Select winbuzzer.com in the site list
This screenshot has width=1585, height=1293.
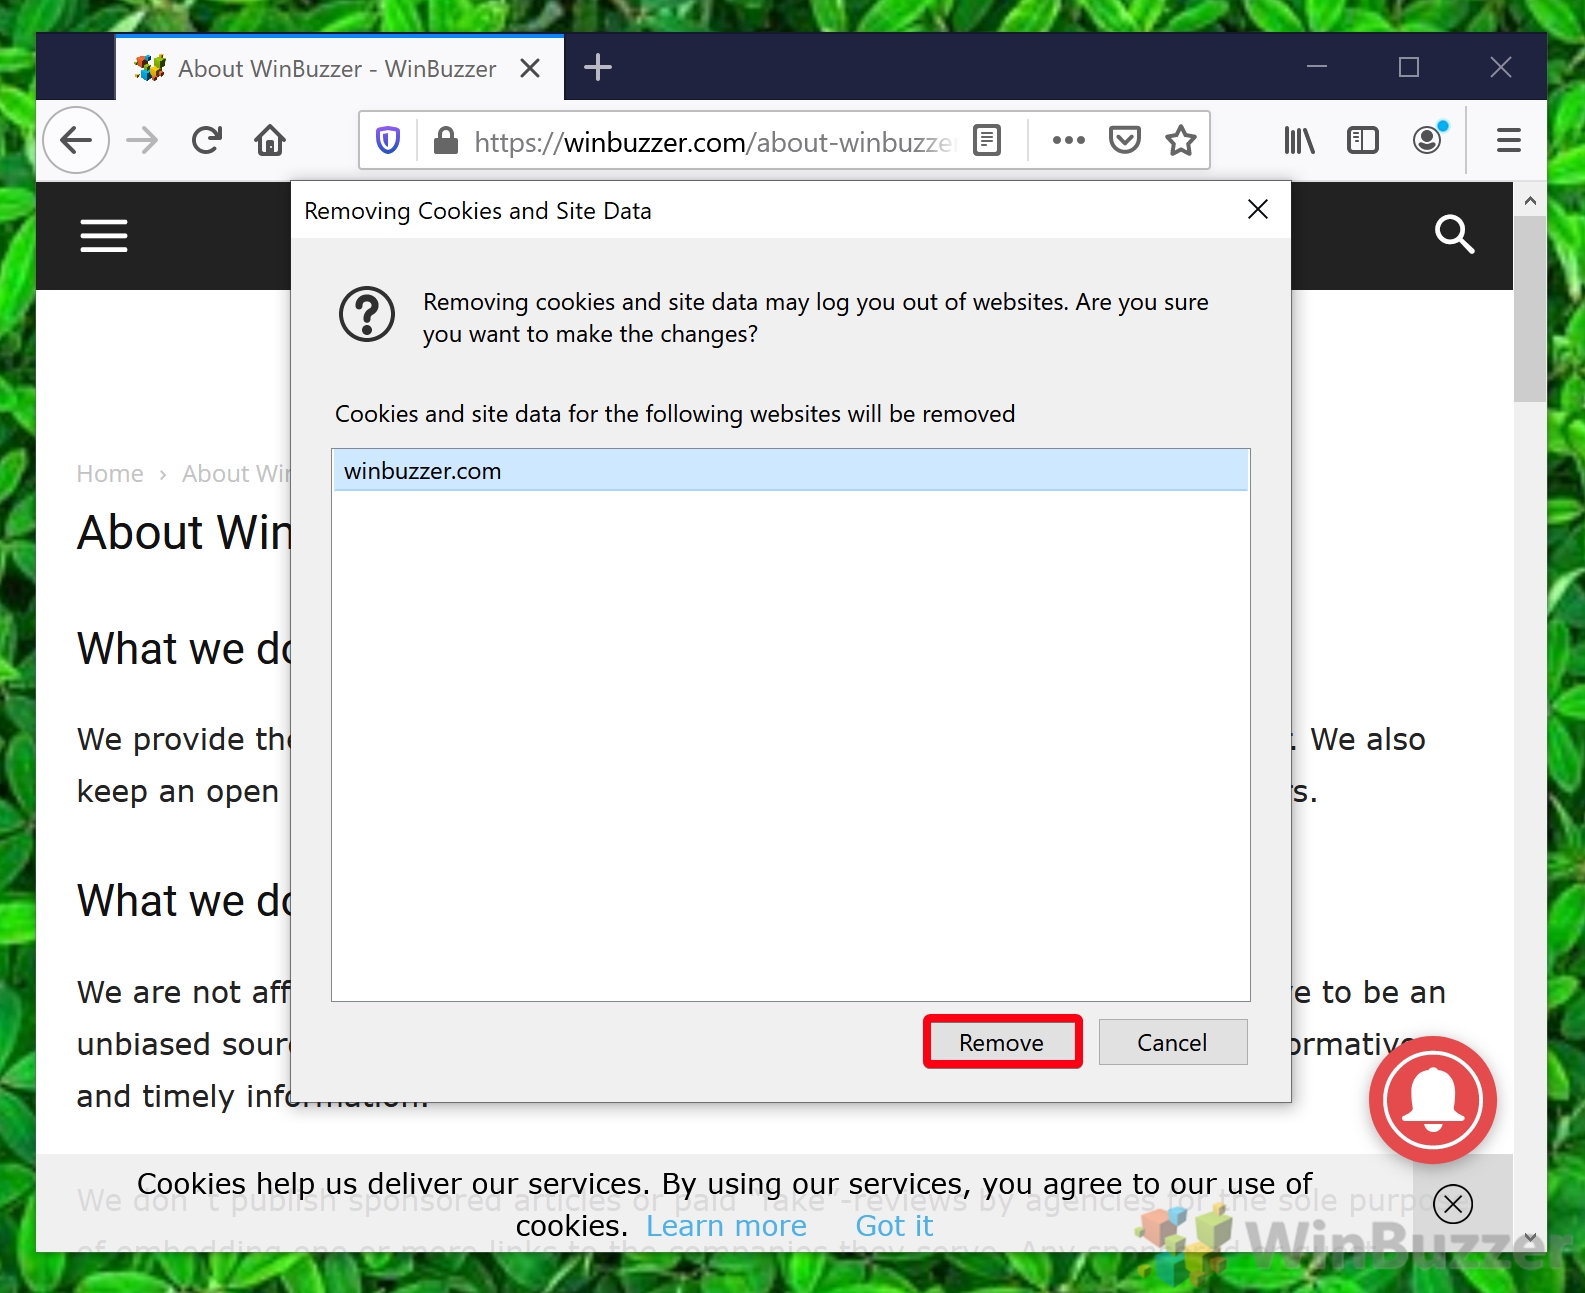click(x=790, y=471)
